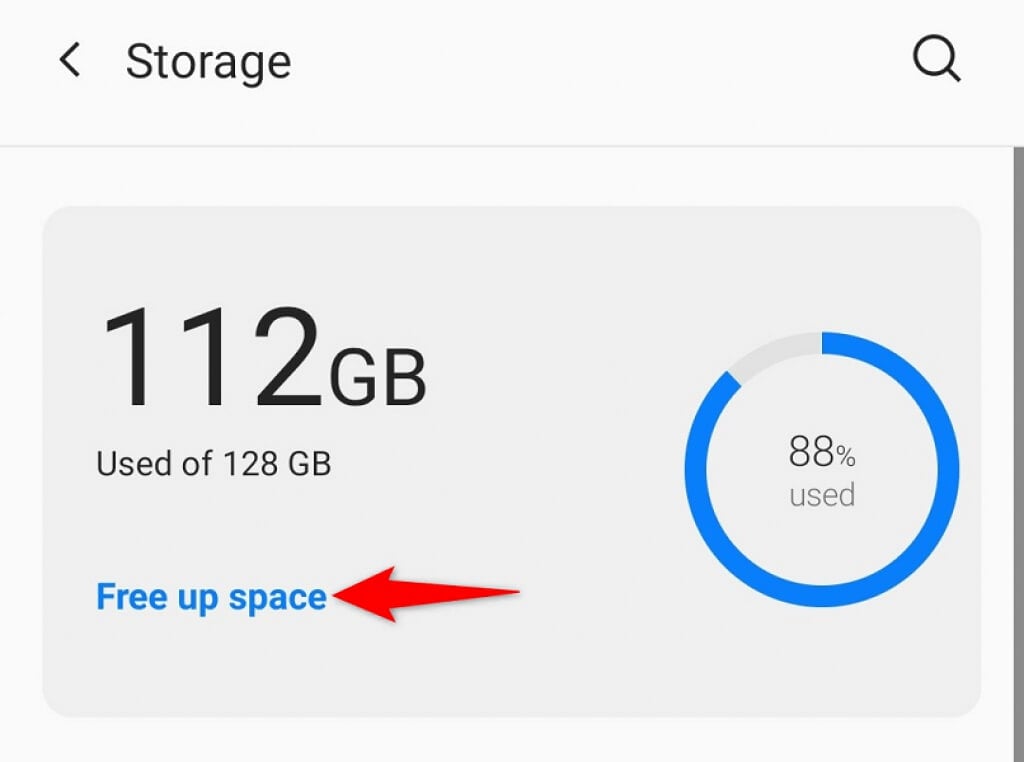Screen dimensions: 1024x762
Task: Tap the back arrow in the header
Action: click(70, 61)
